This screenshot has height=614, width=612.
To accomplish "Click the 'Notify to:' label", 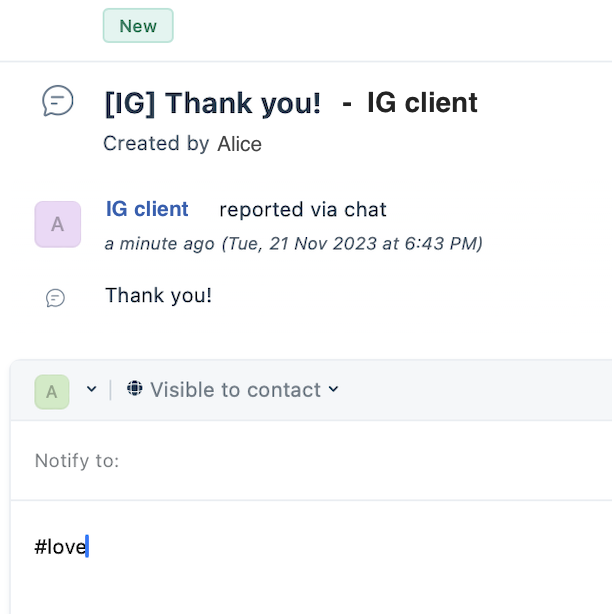I will pyautogui.click(x=77, y=460).
